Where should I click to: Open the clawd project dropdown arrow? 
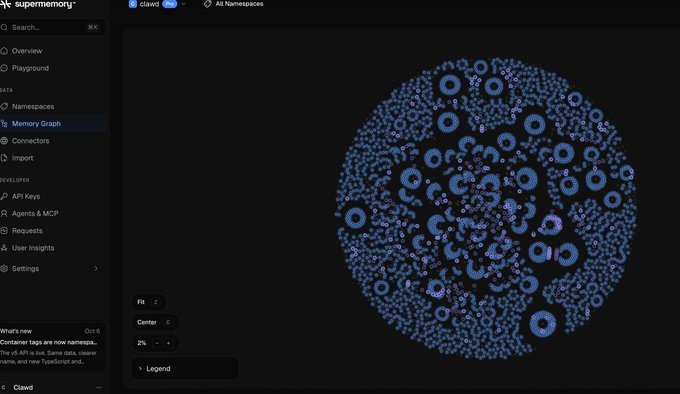pos(183,4)
